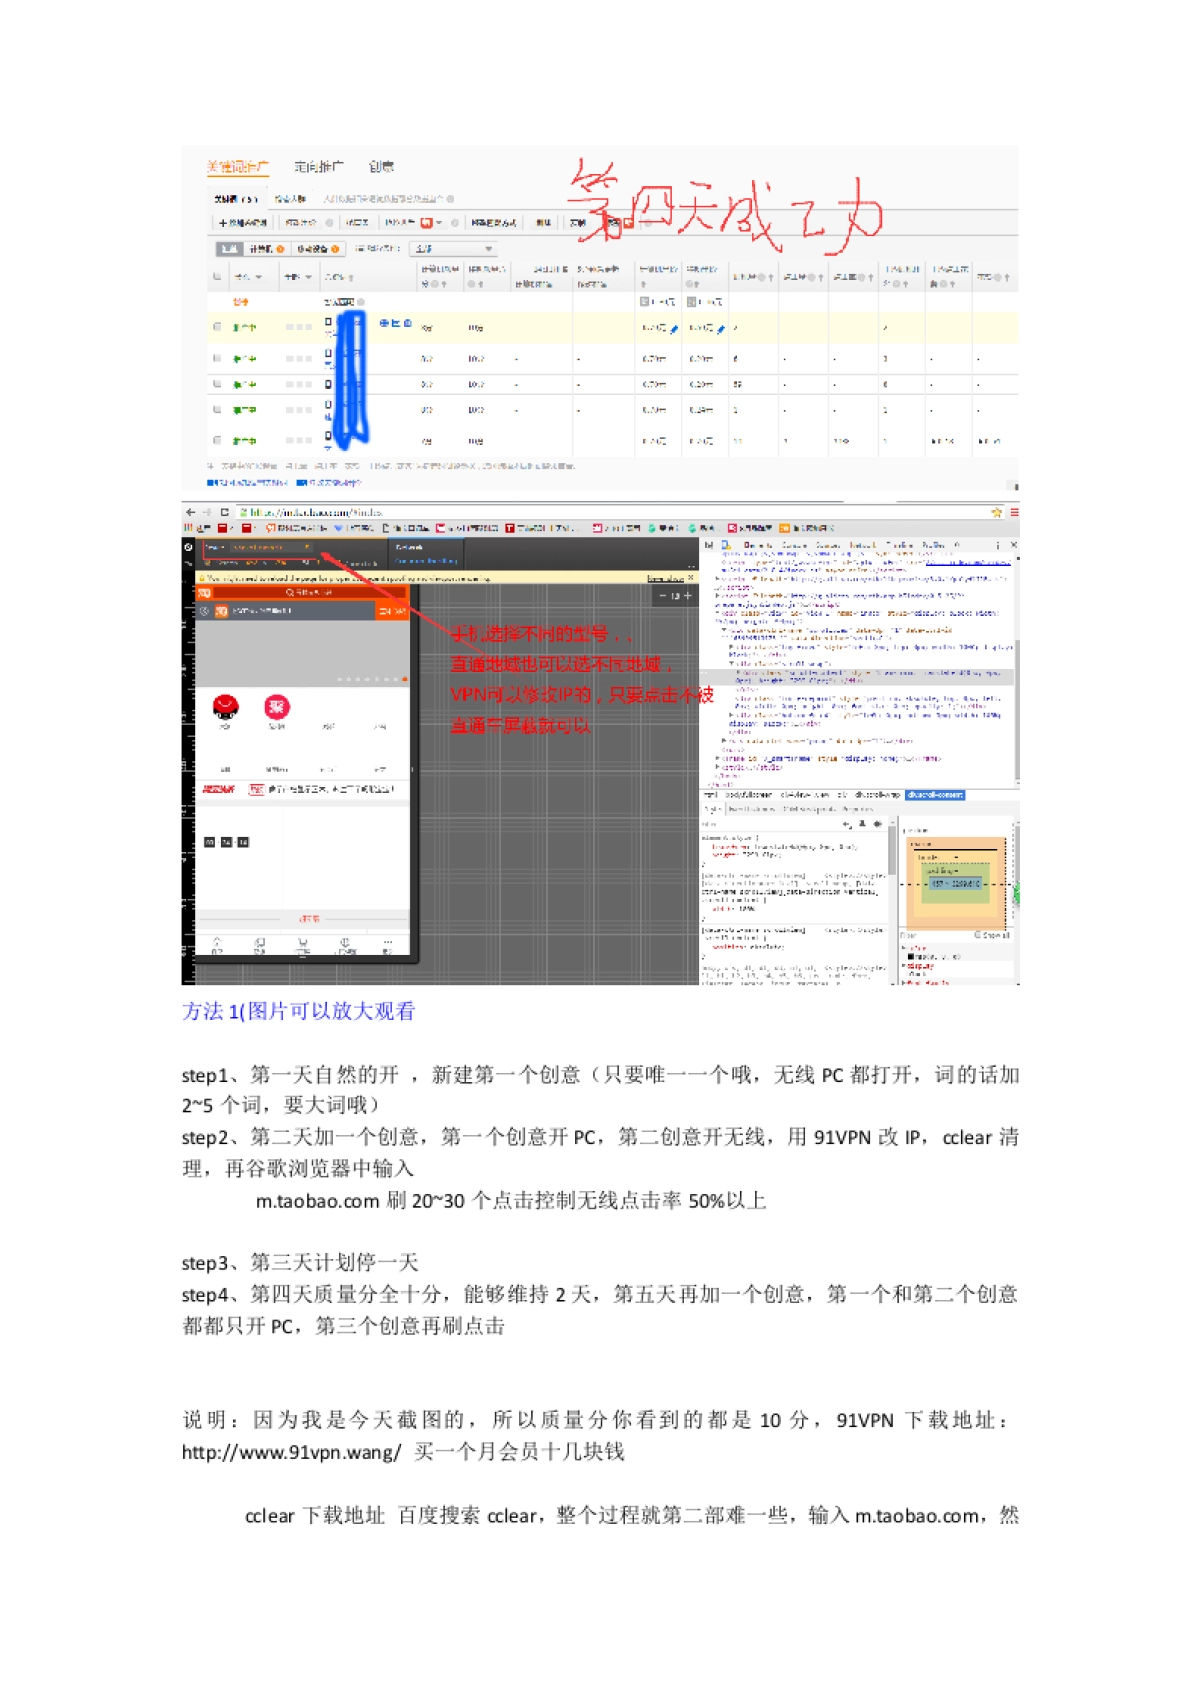Click the add keyword button with plus sign
Viewport: 1200px width, 1698px height.
243,223
